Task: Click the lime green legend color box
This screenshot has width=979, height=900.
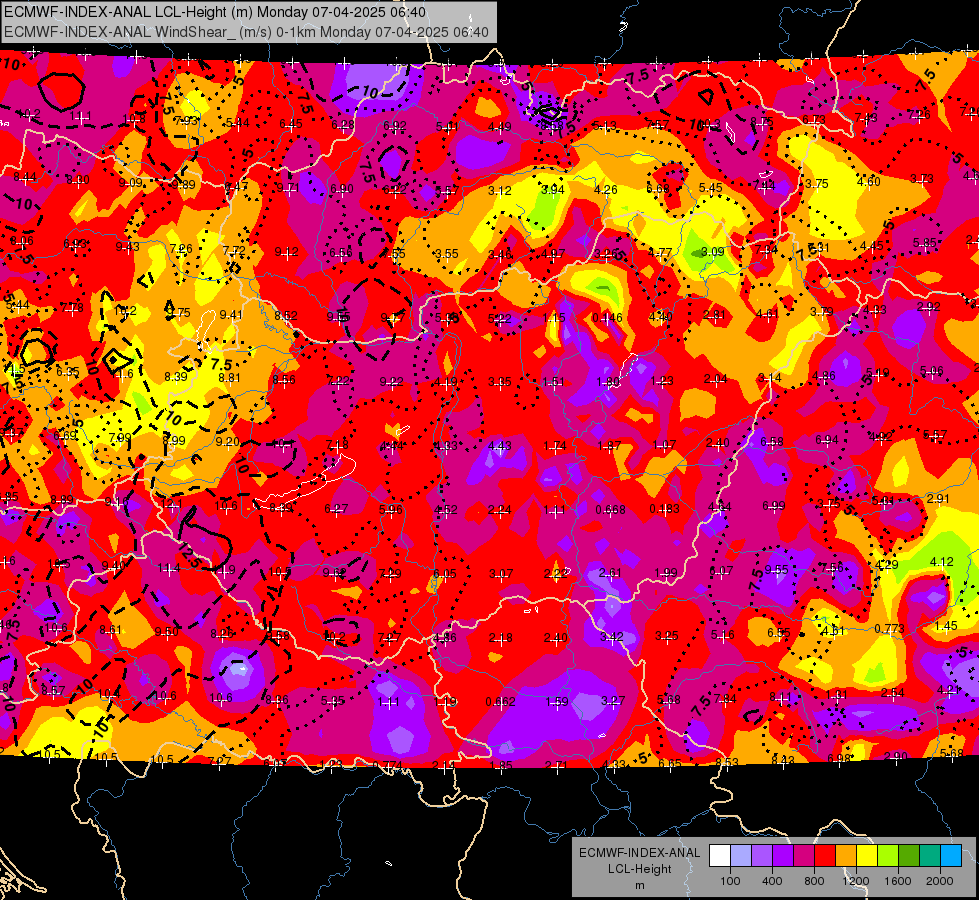Action: (x=888, y=856)
